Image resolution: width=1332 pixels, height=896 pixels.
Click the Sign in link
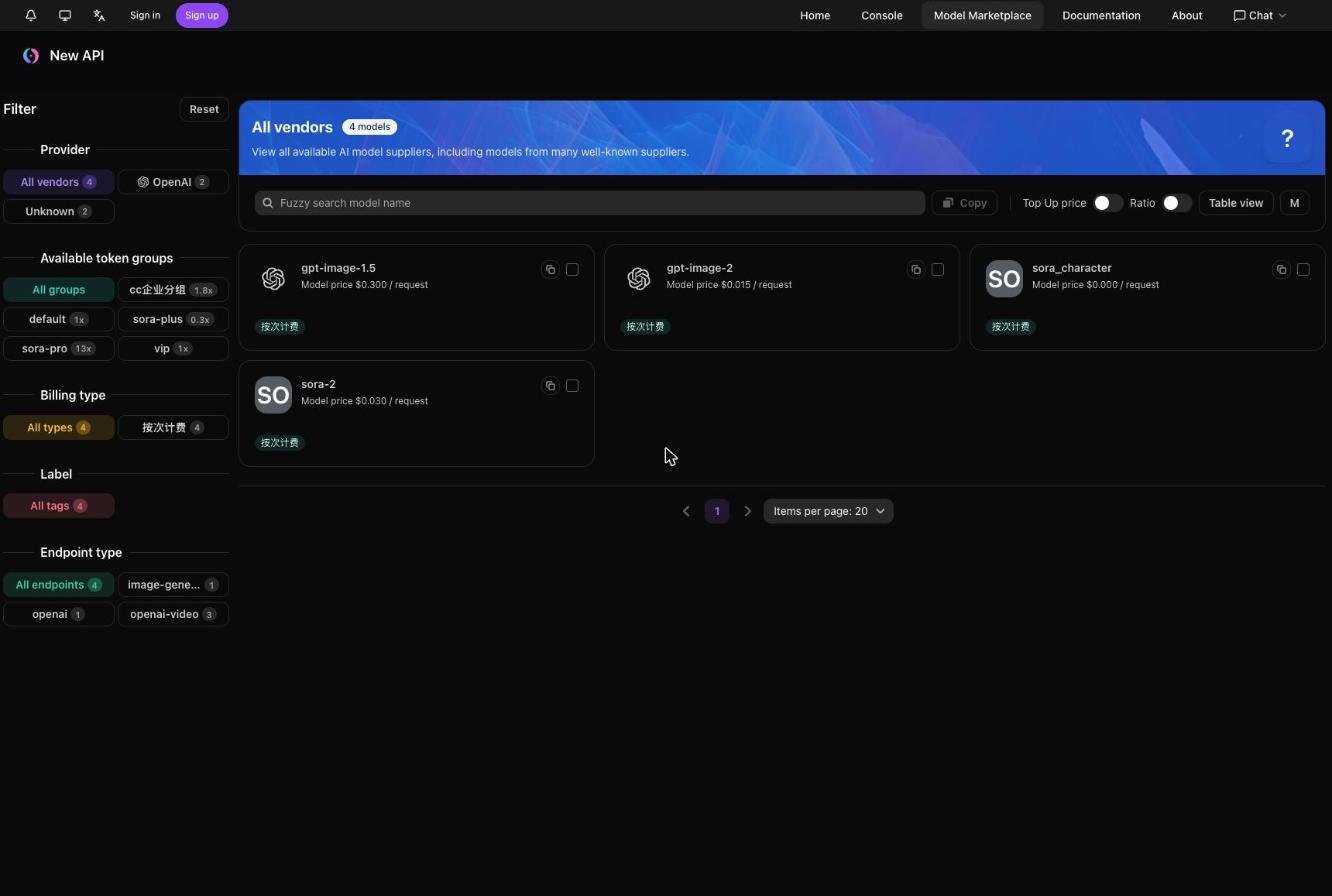[x=145, y=15]
